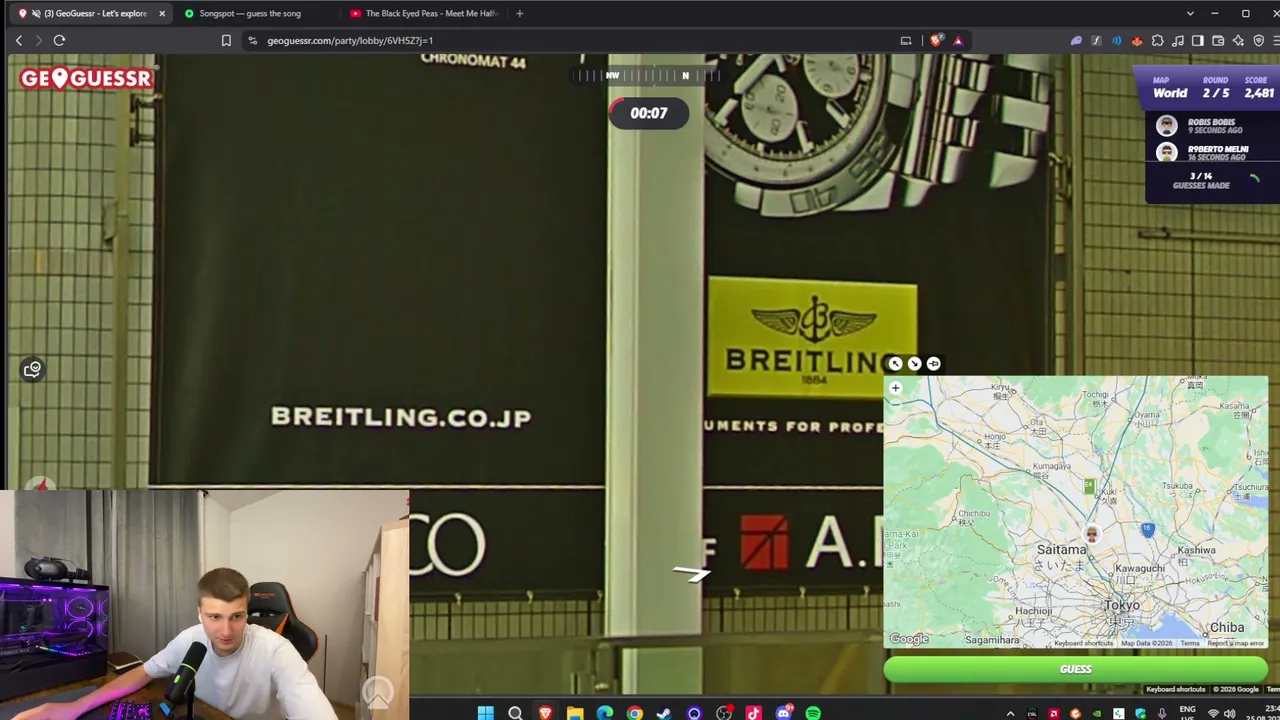Open the tab search dropdown arrow
This screenshot has width=1280, height=720.
point(1190,13)
